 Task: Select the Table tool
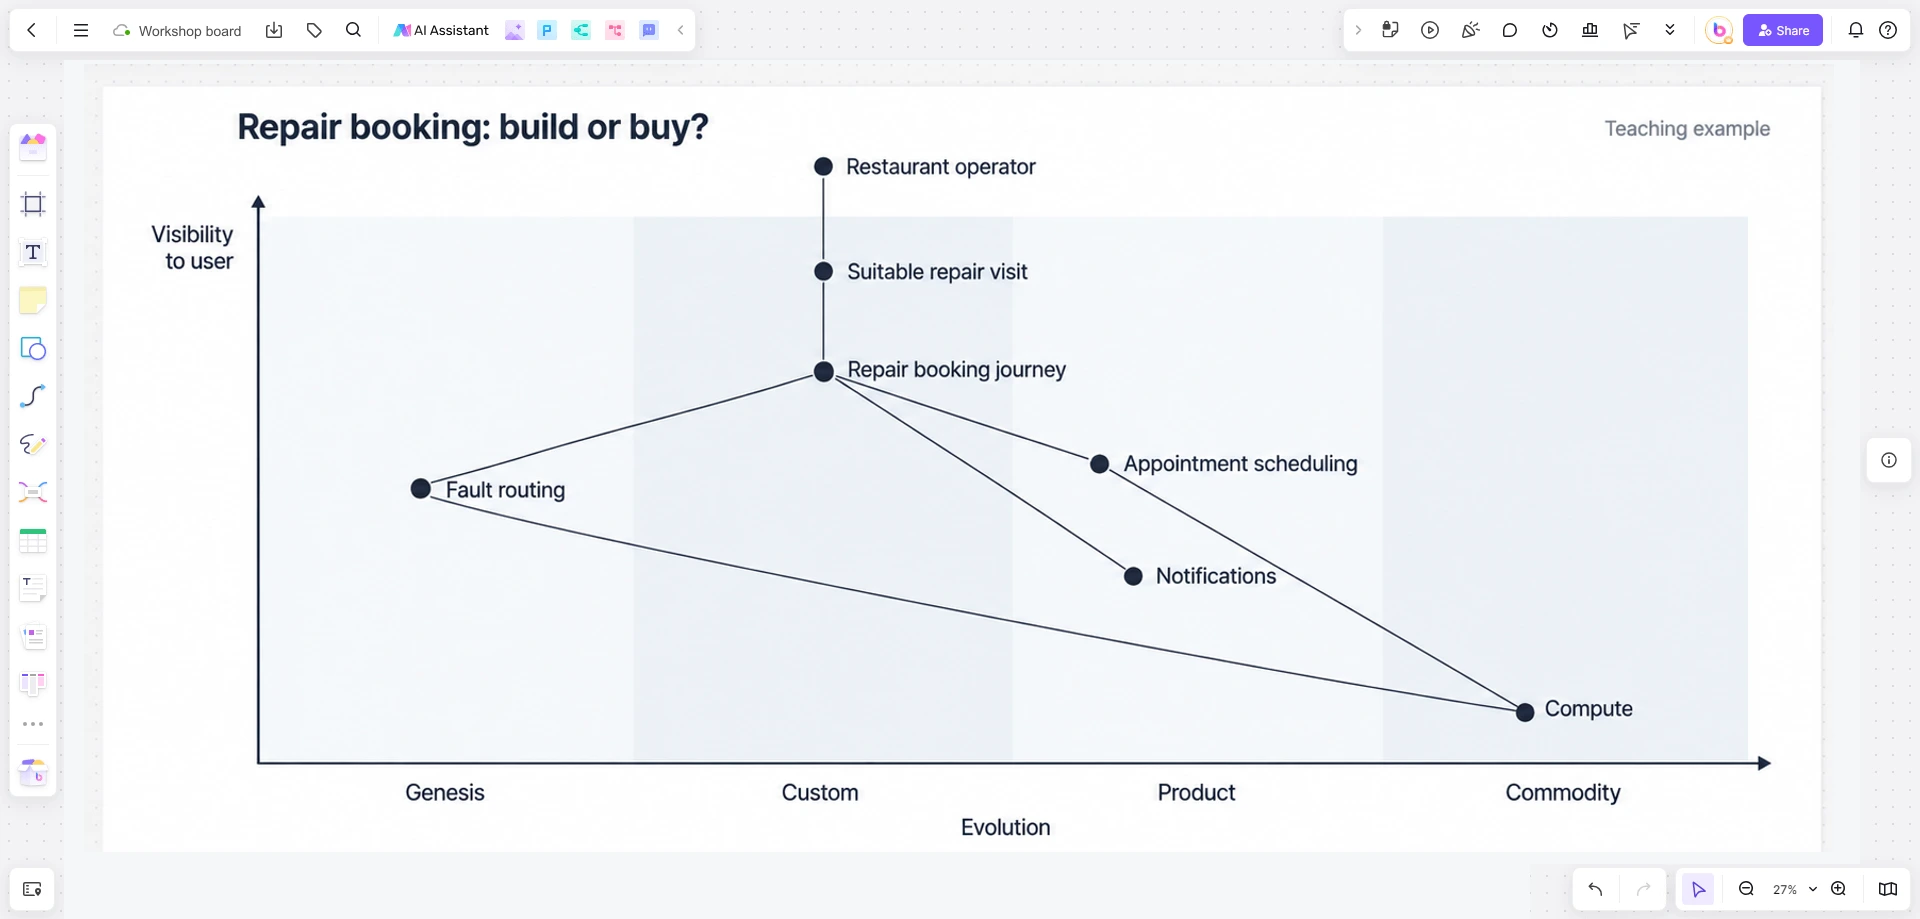pos(33,541)
